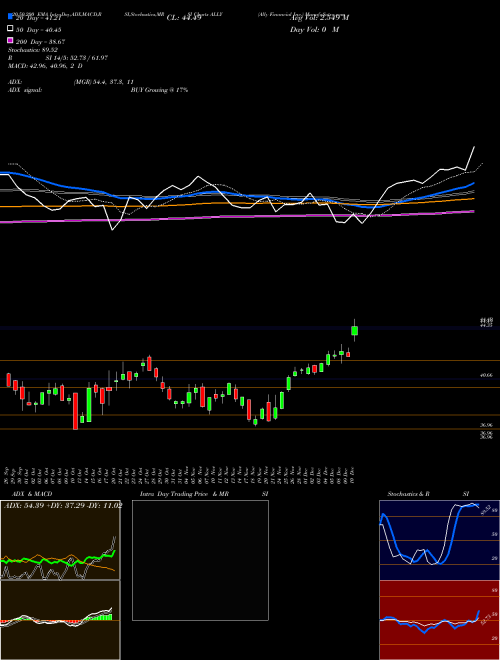Click the white price line peak on EMA chart
The height and width of the screenshot is (660, 500).
pos(474,147)
